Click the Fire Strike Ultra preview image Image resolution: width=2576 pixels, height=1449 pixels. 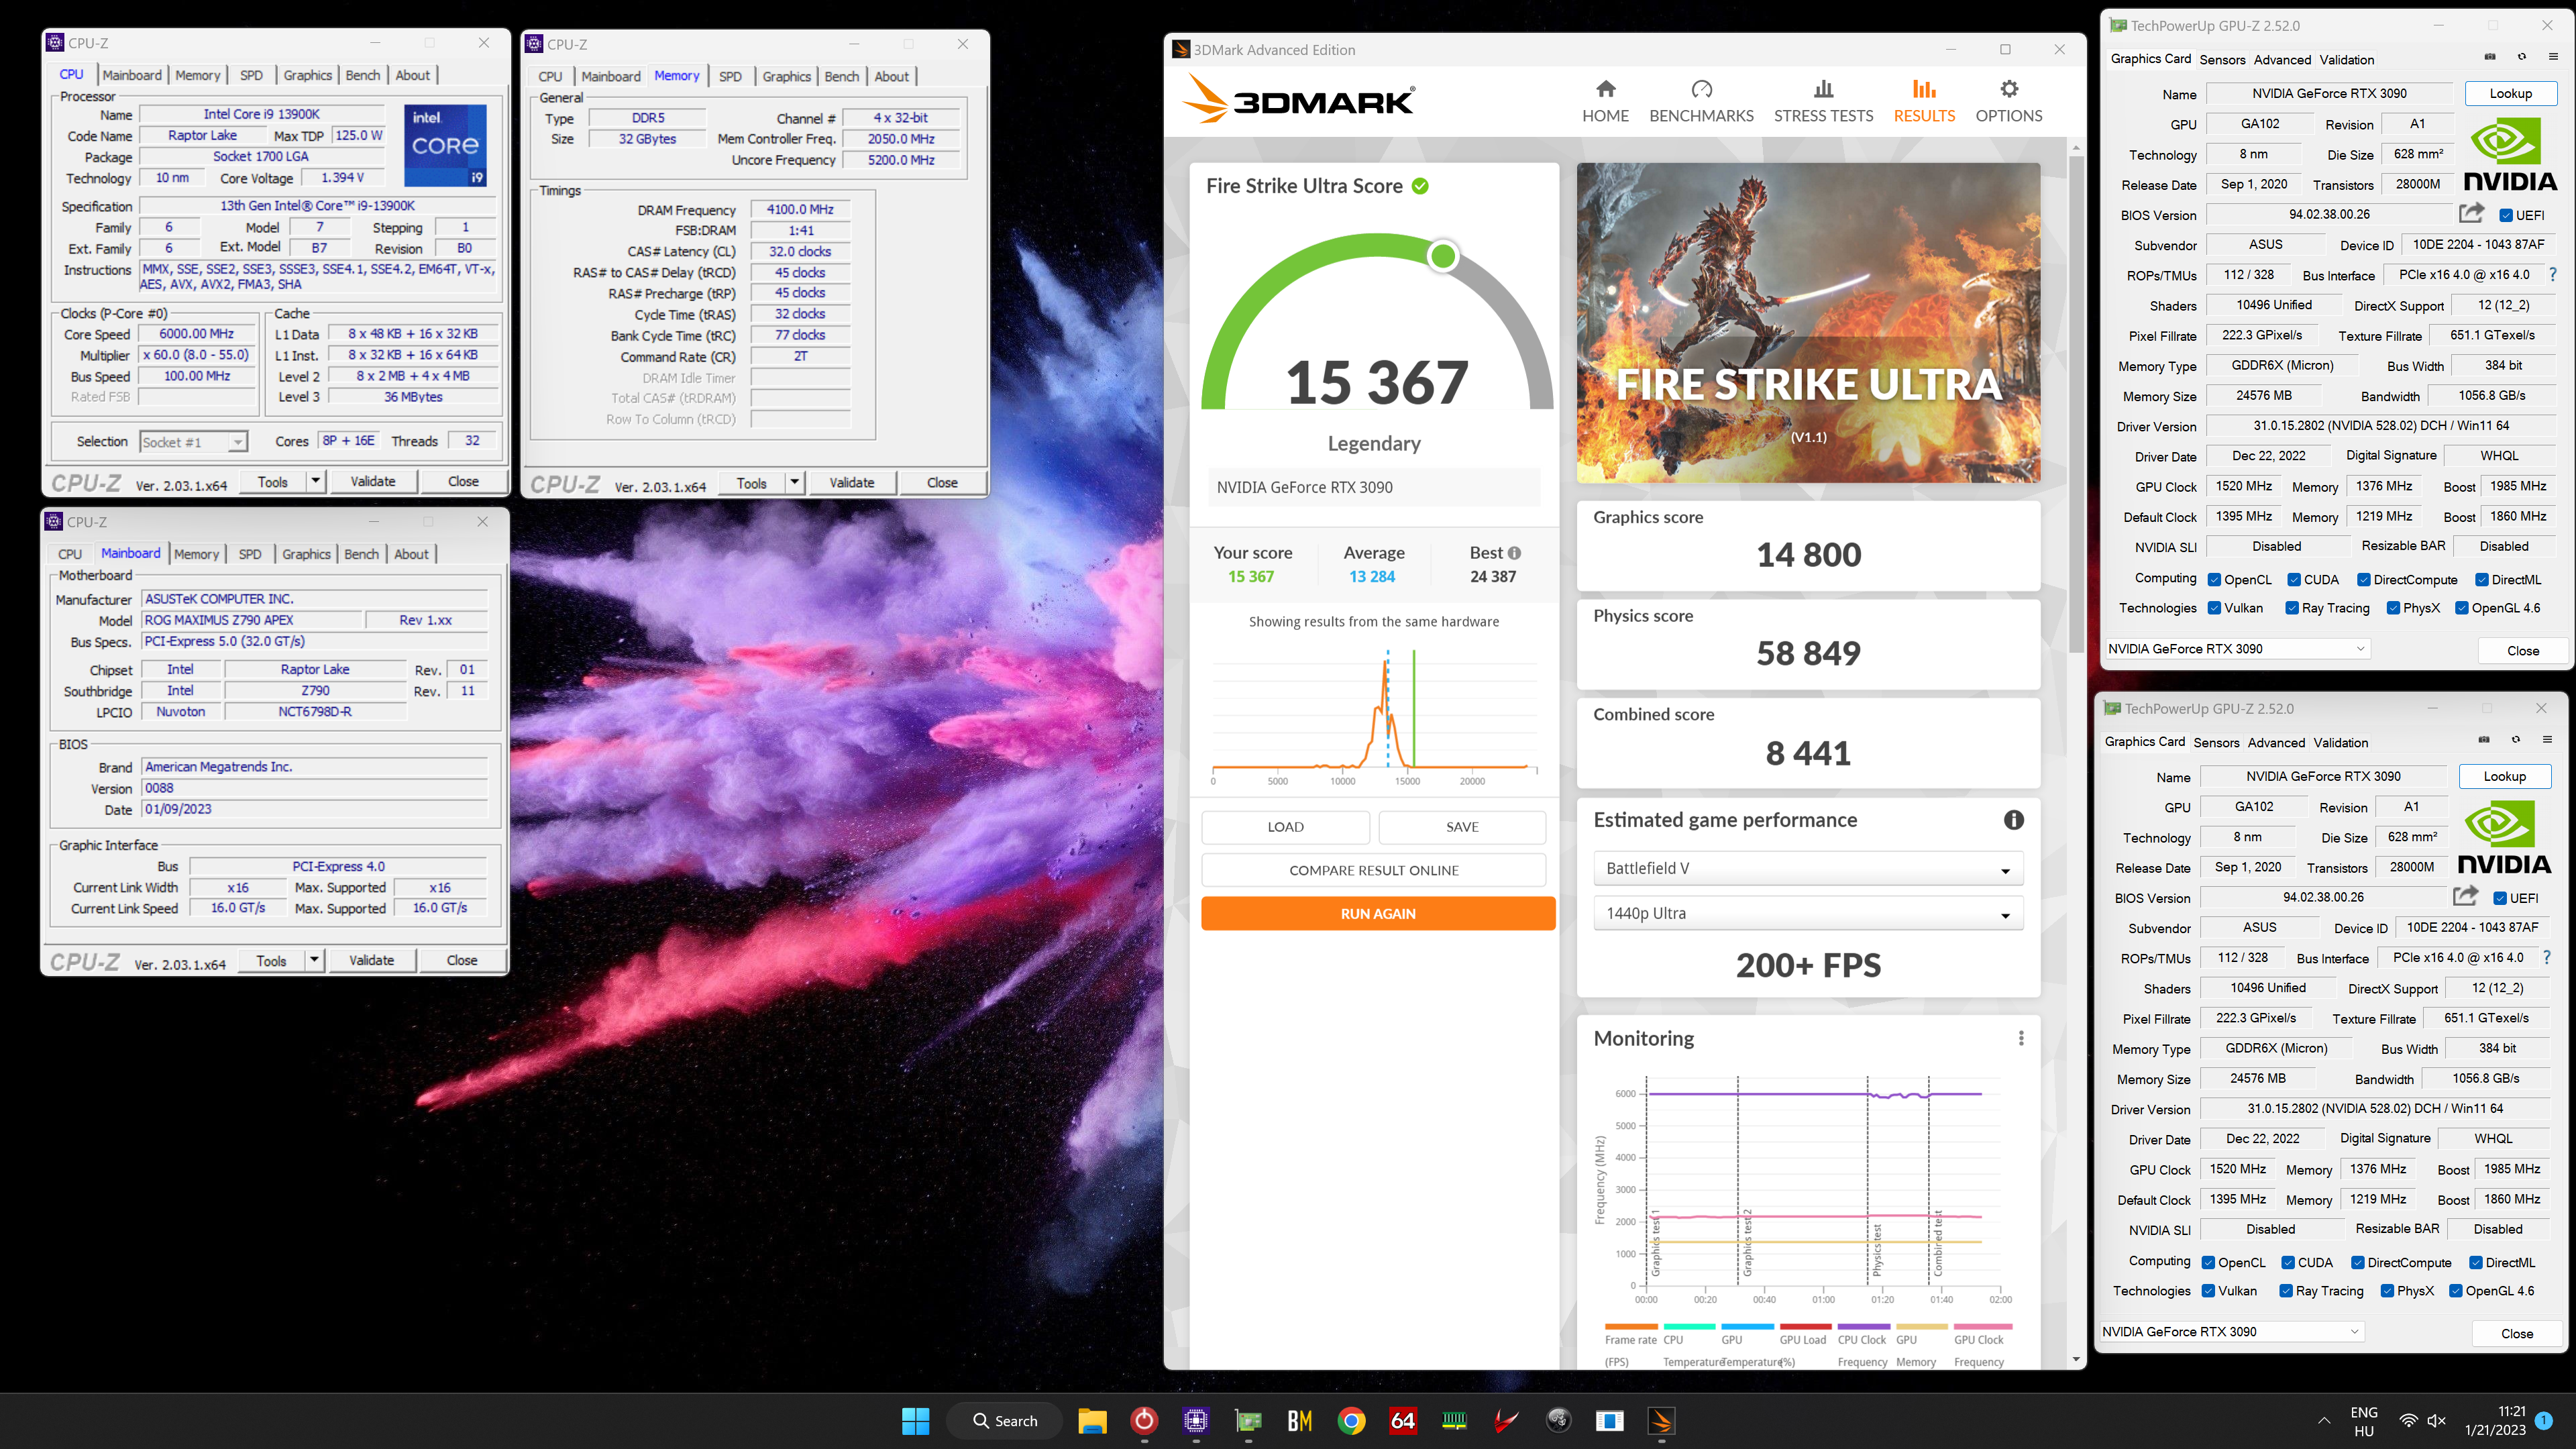click(1808, 322)
